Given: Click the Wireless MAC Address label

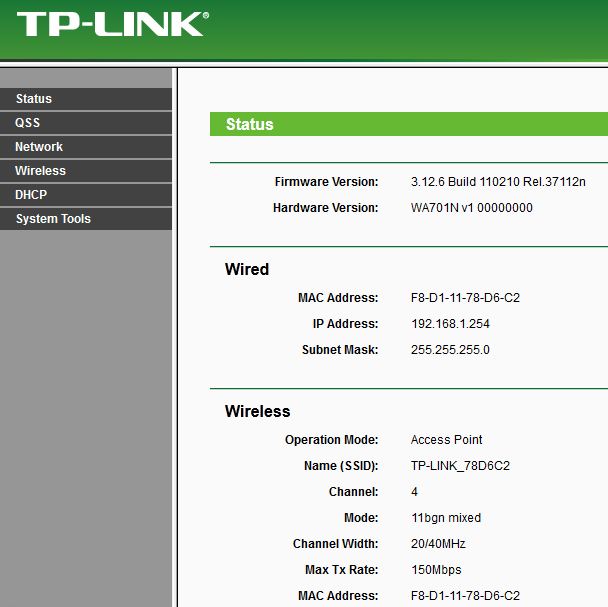Looking at the screenshot, I should [x=338, y=596].
